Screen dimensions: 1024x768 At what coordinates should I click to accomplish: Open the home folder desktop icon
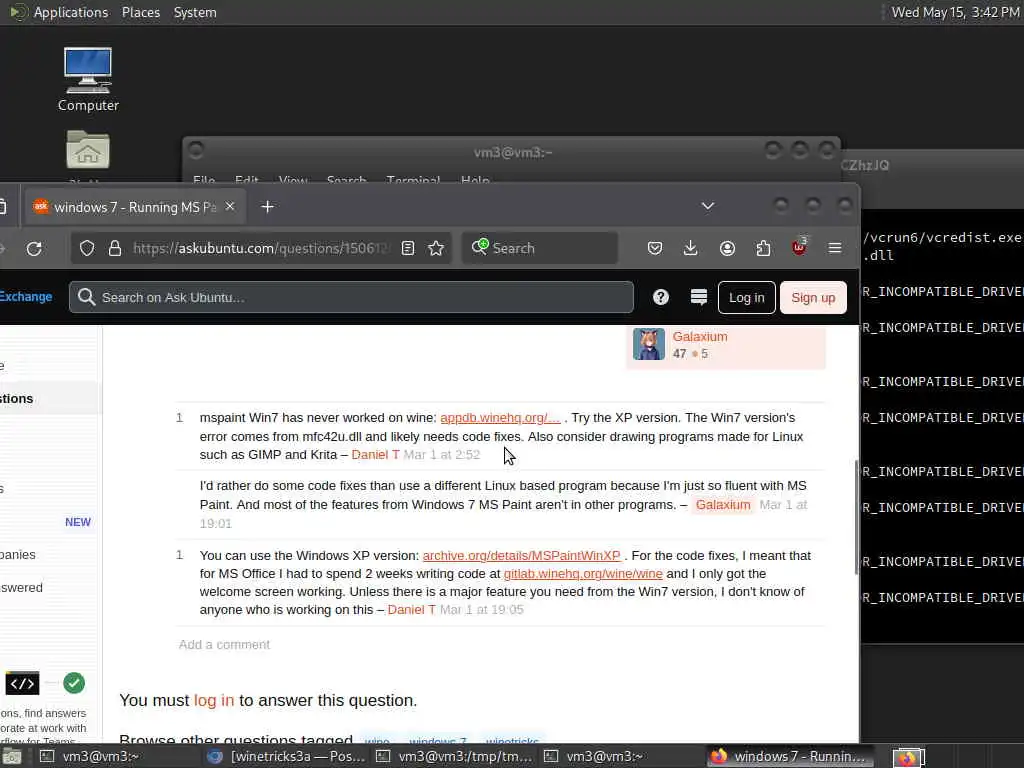pos(88,150)
